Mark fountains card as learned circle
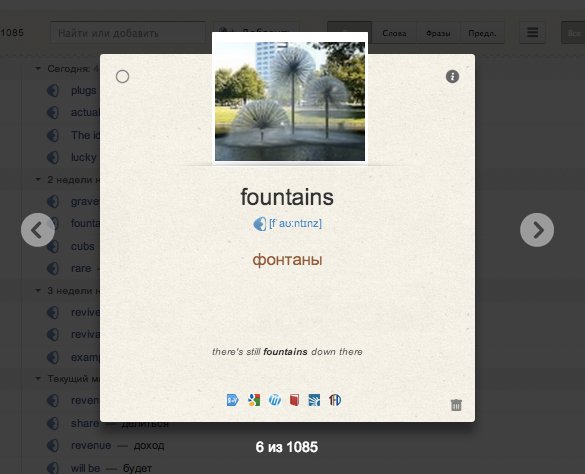Image resolution: width=585 pixels, height=474 pixels. (x=122, y=77)
